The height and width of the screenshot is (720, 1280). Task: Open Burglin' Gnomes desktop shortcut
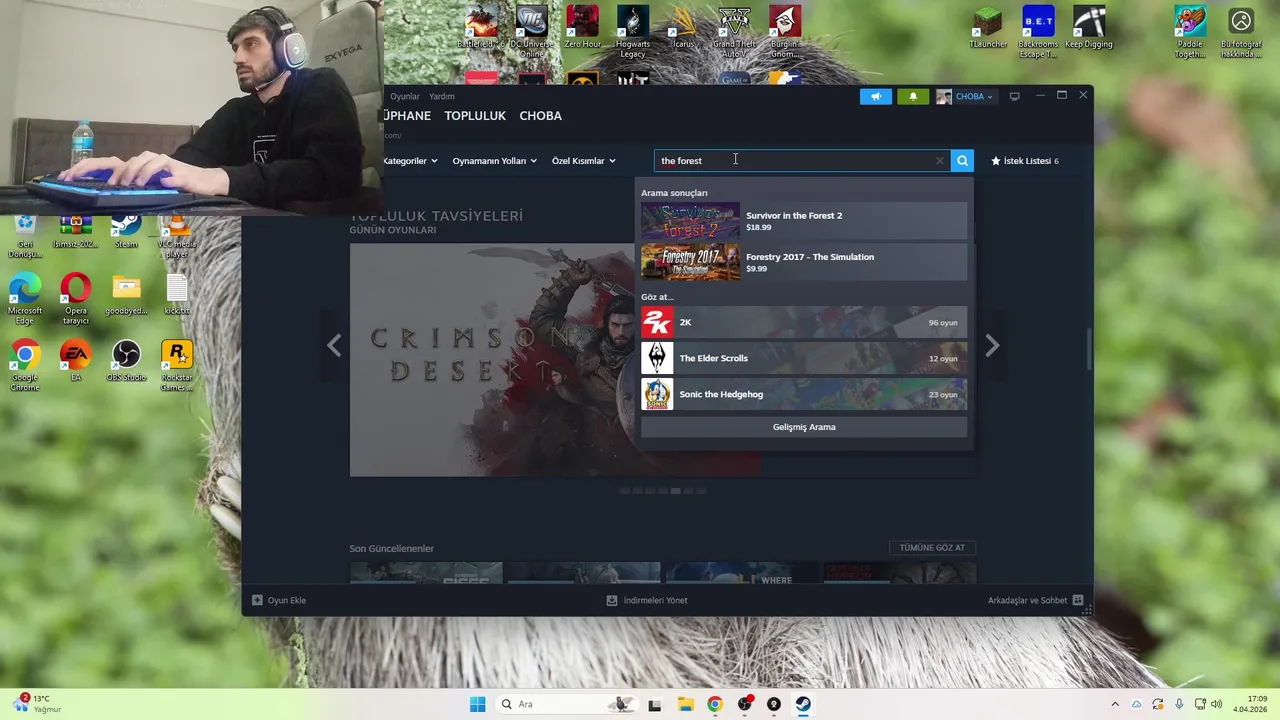[x=785, y=32]
